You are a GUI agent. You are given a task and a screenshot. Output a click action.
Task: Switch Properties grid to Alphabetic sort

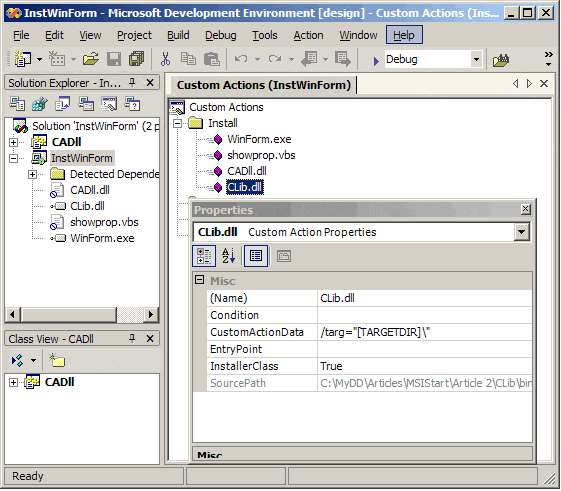229,256
